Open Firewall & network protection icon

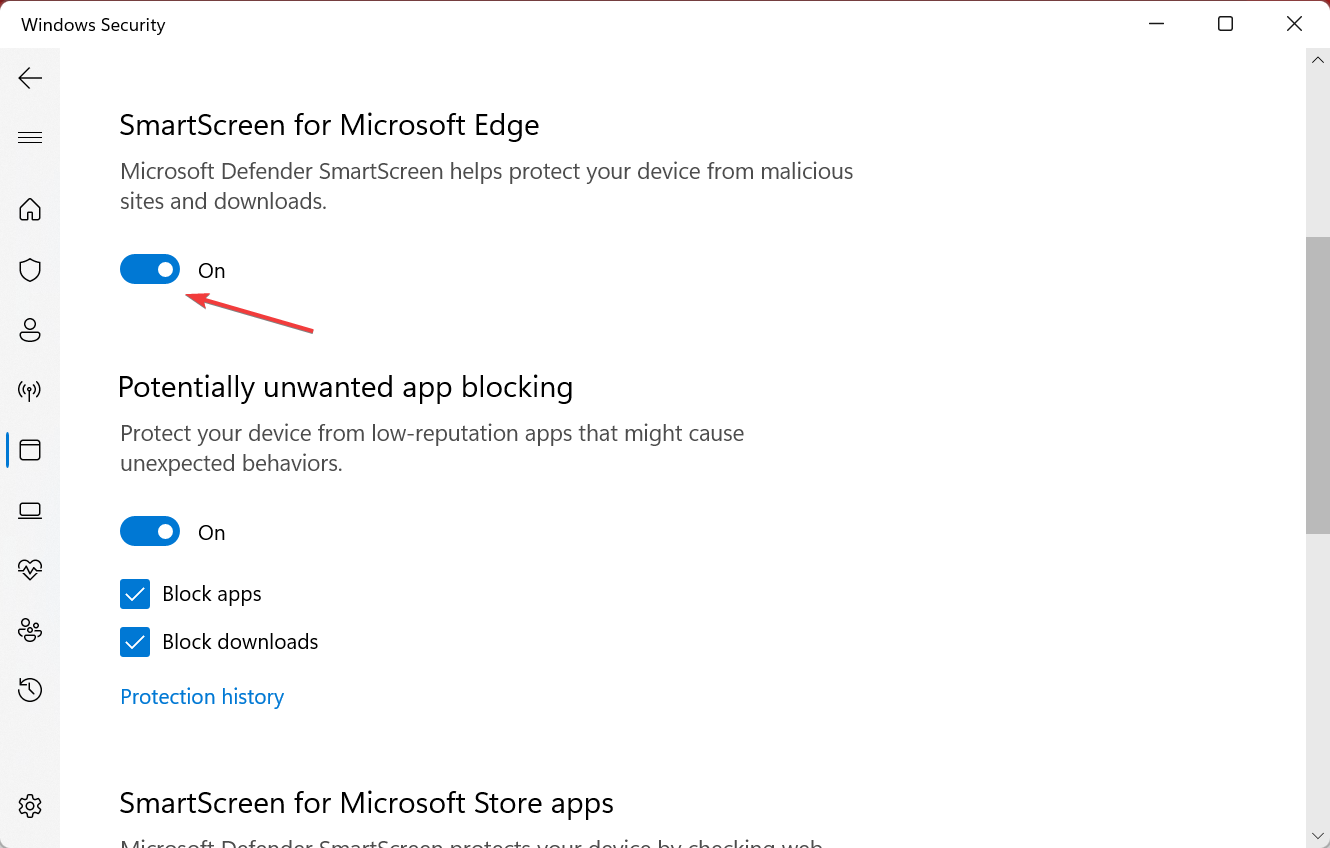(30, 390)
